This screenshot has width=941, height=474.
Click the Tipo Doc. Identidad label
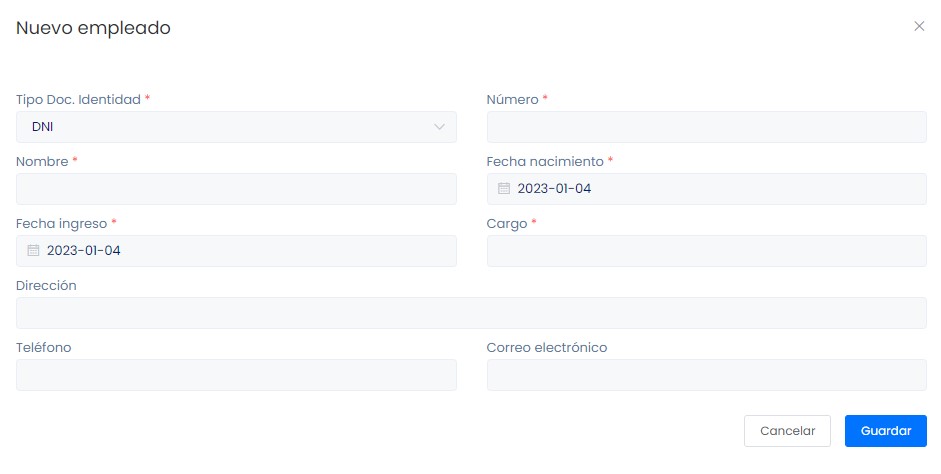pos(79,100)
